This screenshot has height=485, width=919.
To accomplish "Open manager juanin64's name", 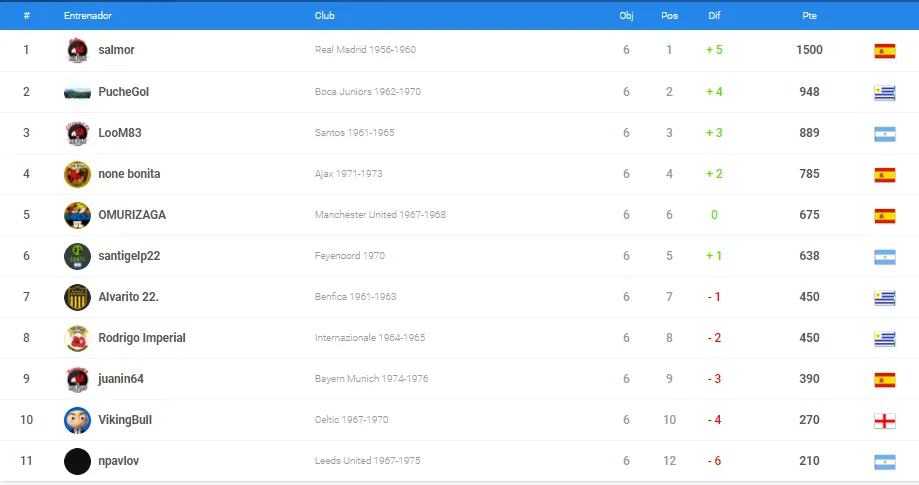I will click(x=121, y=379).
